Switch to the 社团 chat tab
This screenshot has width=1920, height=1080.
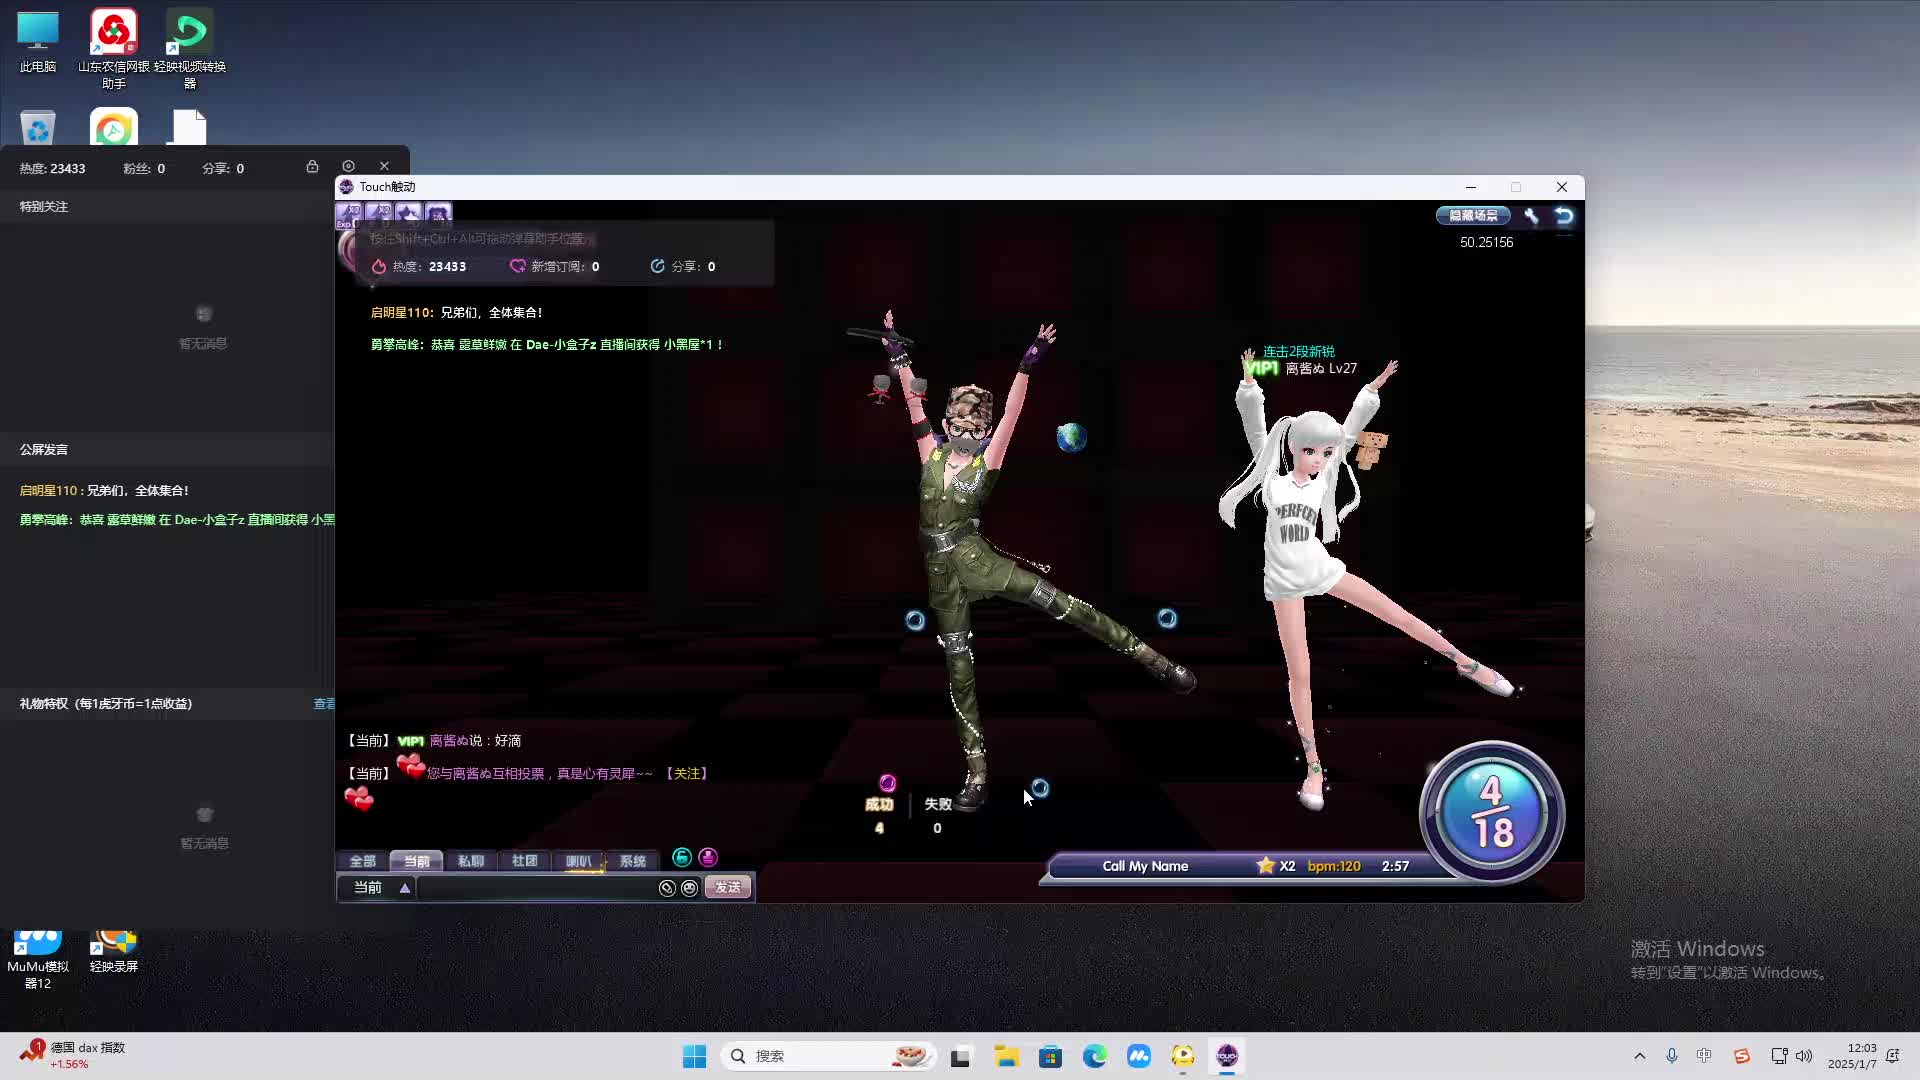point(524,861)
